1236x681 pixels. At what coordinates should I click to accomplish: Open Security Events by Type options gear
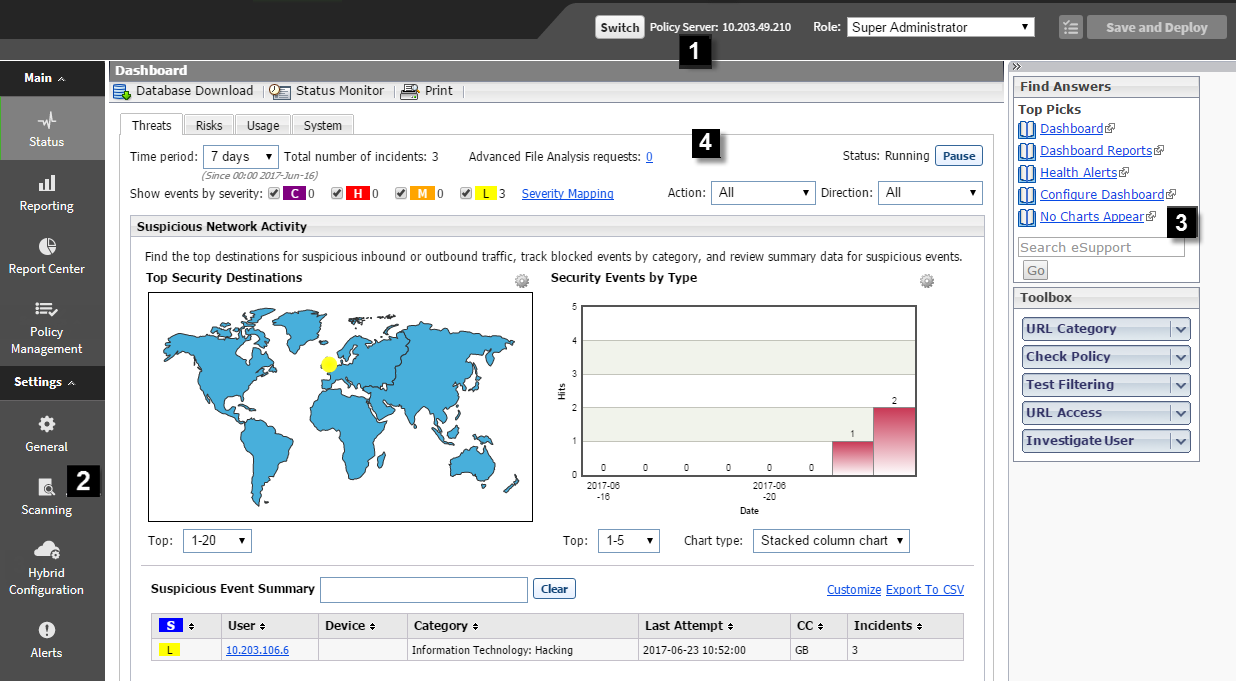[x=927, y=281]
